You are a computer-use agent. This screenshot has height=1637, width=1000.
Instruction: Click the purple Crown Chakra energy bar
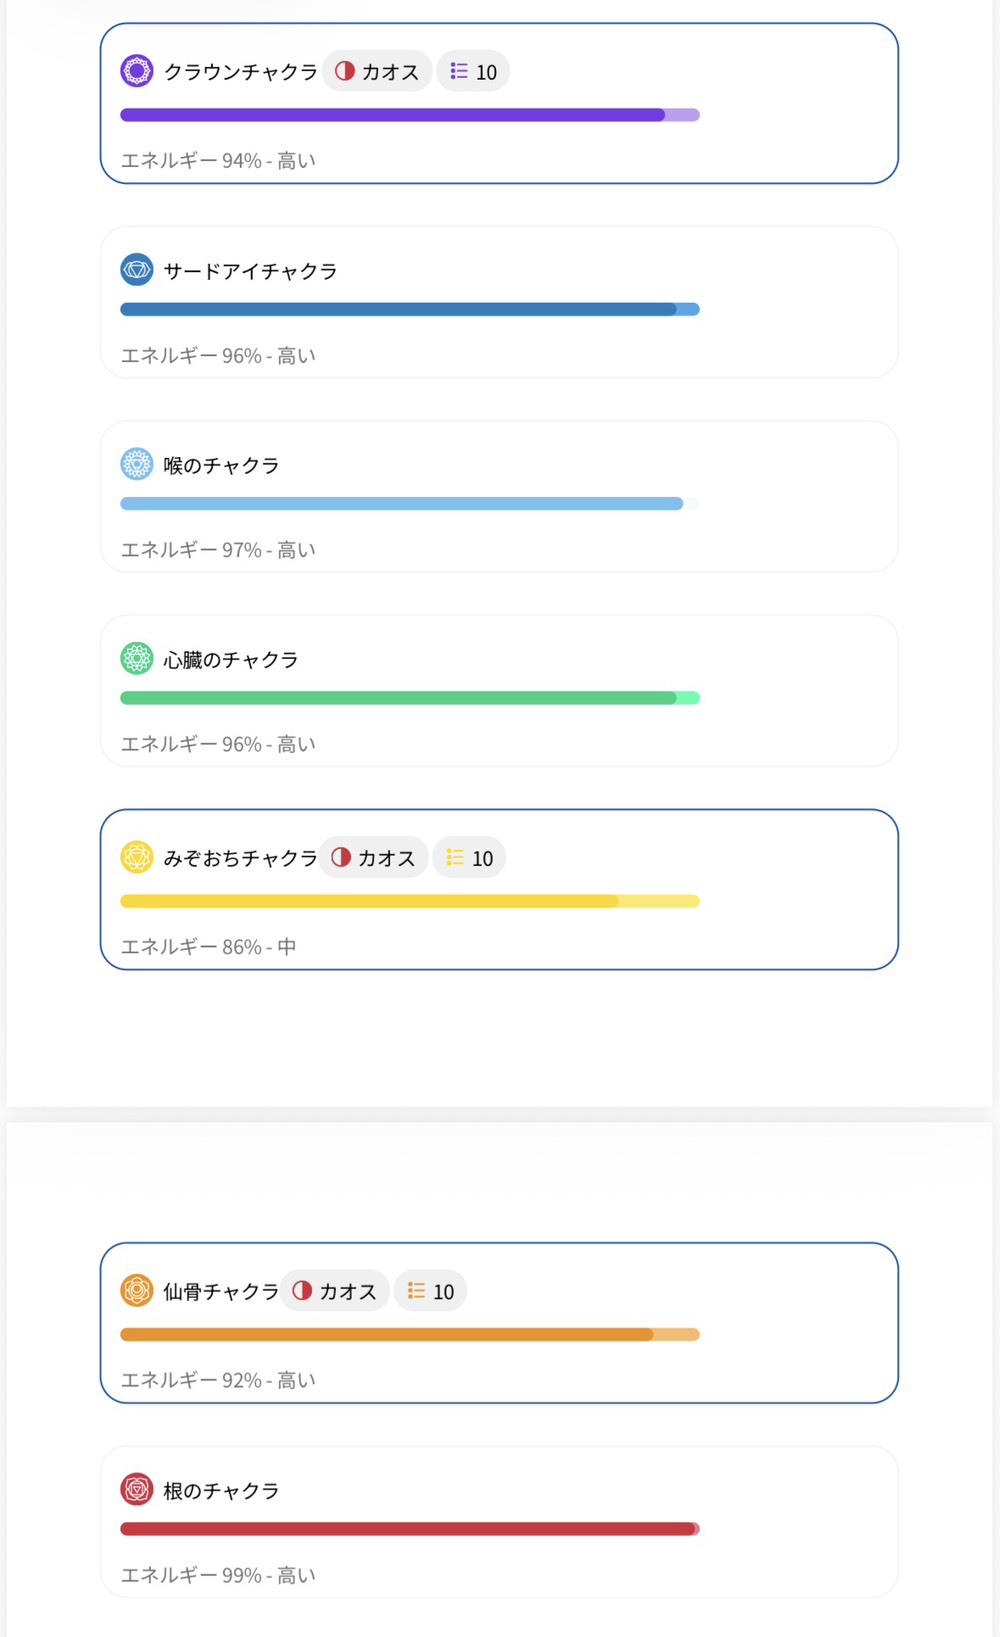pyautogui.click(x=410, y=115)
